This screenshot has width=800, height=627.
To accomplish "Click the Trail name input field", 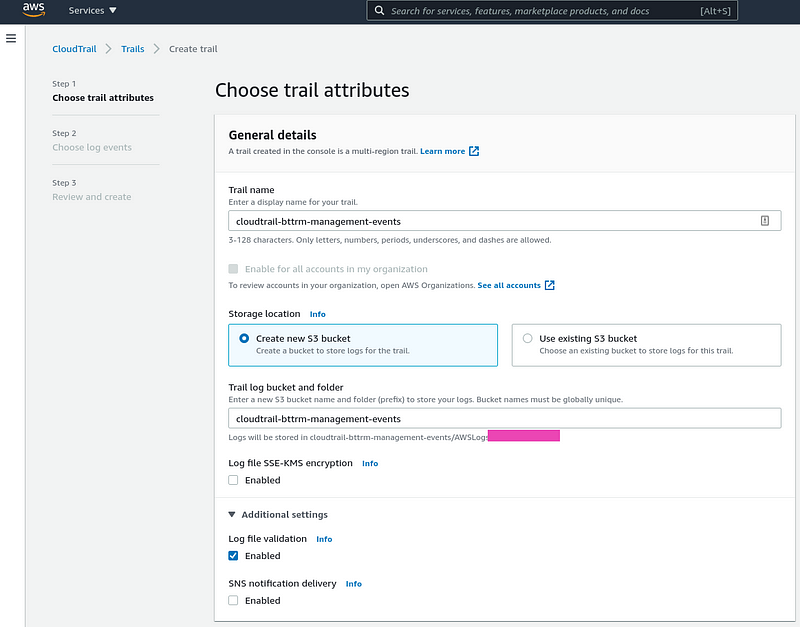I will [x=505, y=221].
